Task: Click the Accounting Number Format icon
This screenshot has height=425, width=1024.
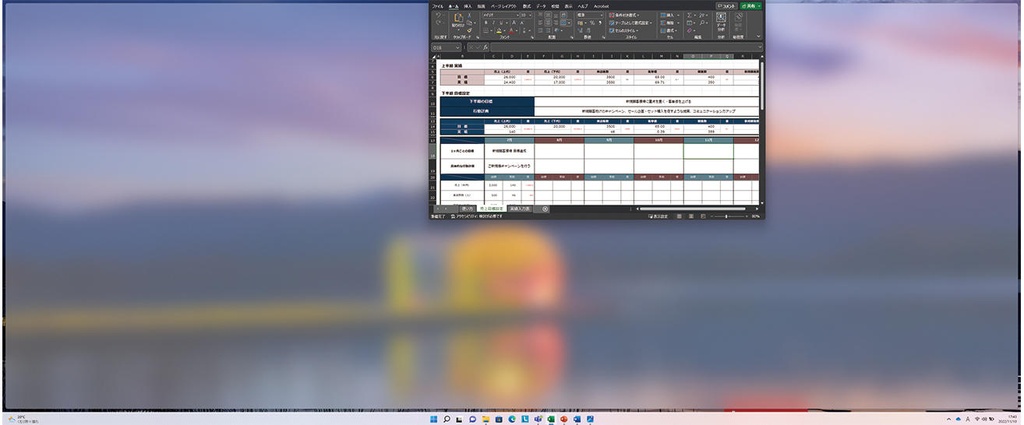Action: [580, 23]
